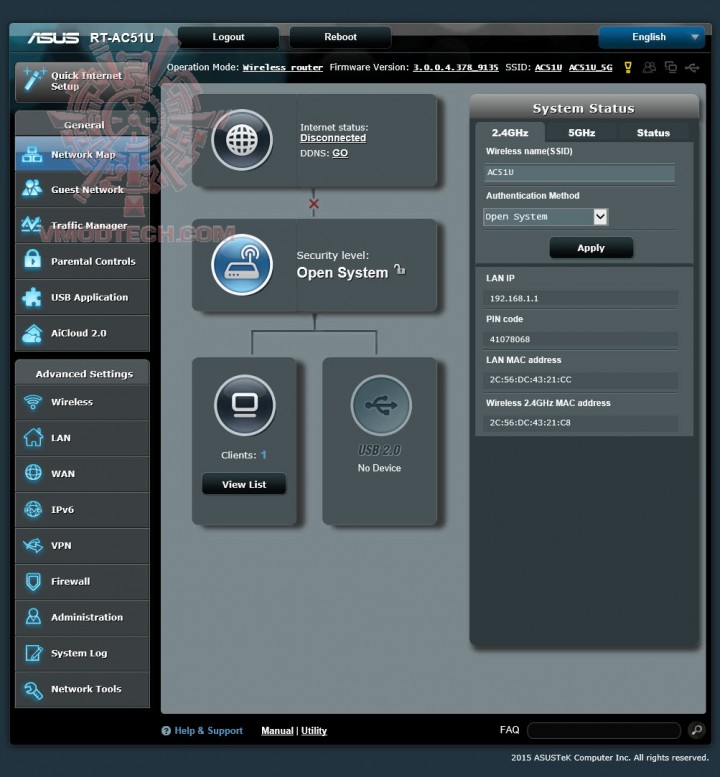Click LAN MAC address 2C:56:DC:43:21:CC
Image resolution: width=720 pixels, height=777 pixels.
pos(530,380)
